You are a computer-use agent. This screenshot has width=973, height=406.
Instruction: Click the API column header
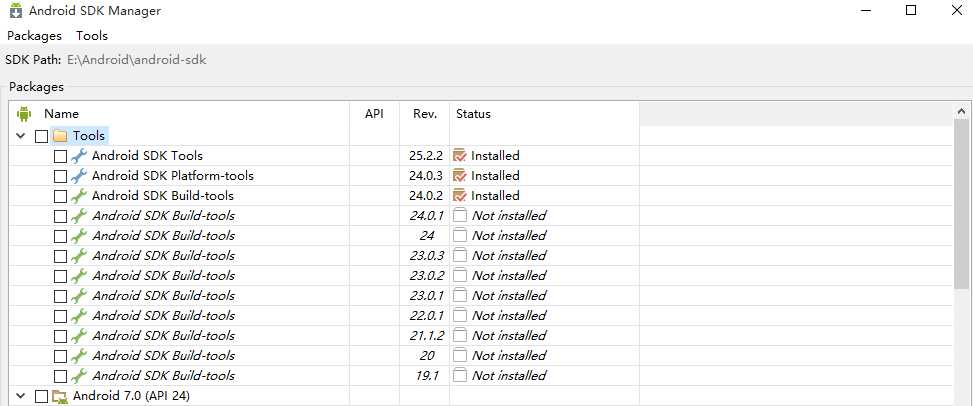(374, 114)
